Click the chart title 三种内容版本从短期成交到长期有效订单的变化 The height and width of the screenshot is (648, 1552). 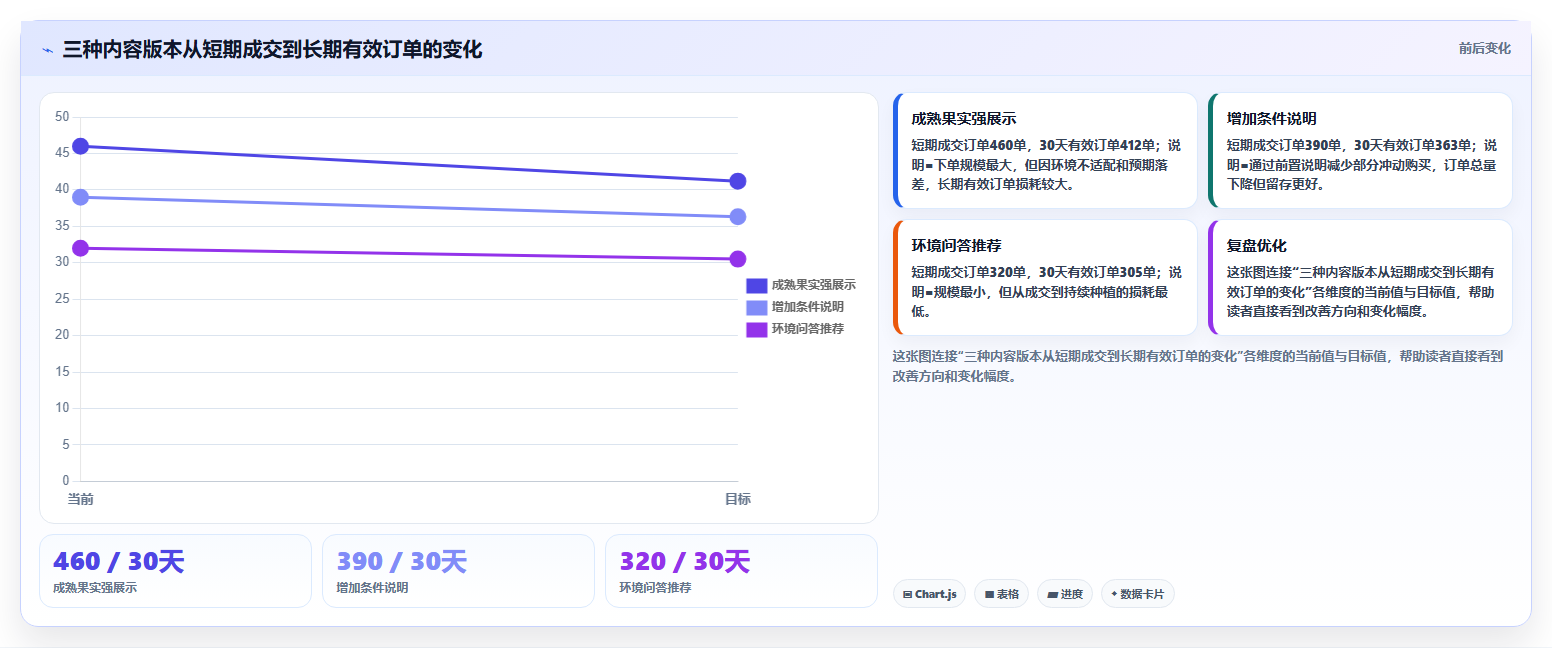pyautogui.click(x=272, y=49)
